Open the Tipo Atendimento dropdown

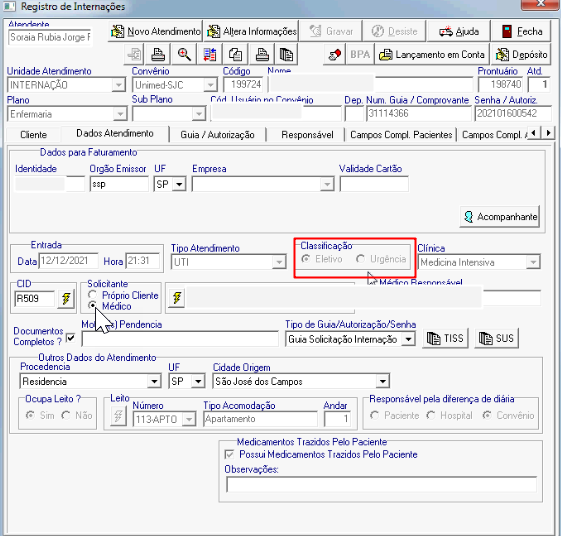[x=278, y=262]
